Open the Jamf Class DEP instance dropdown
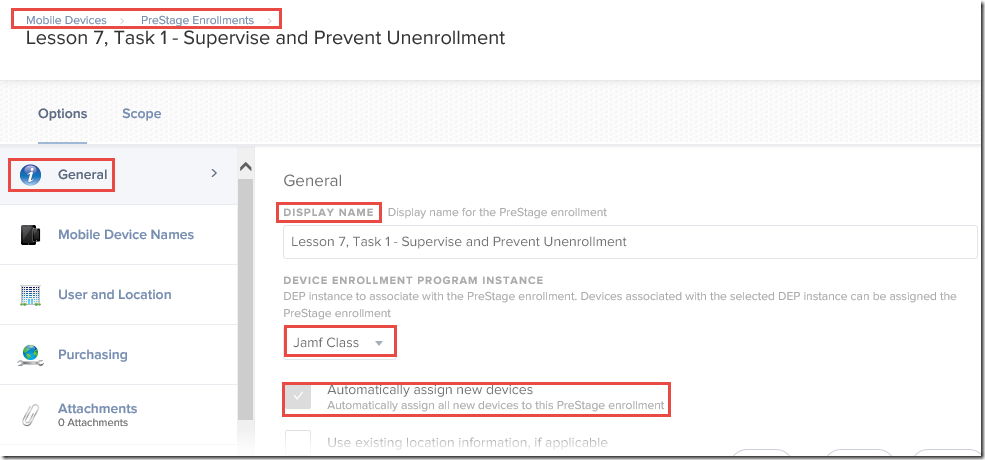 click(339, 343)
